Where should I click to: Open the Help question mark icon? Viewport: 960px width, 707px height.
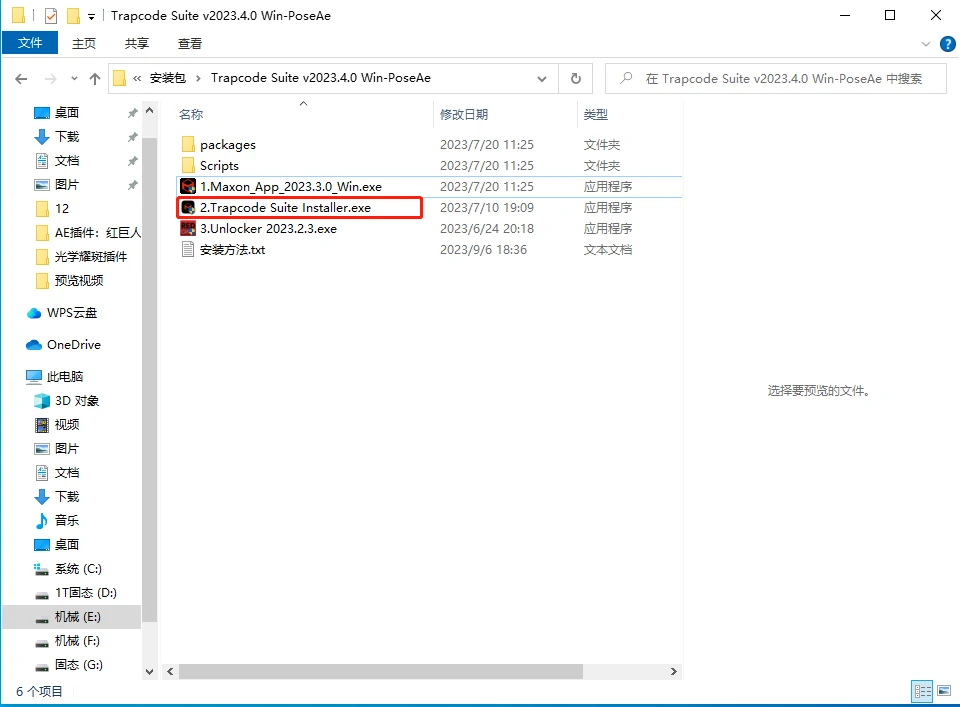(x=947, y=44)
